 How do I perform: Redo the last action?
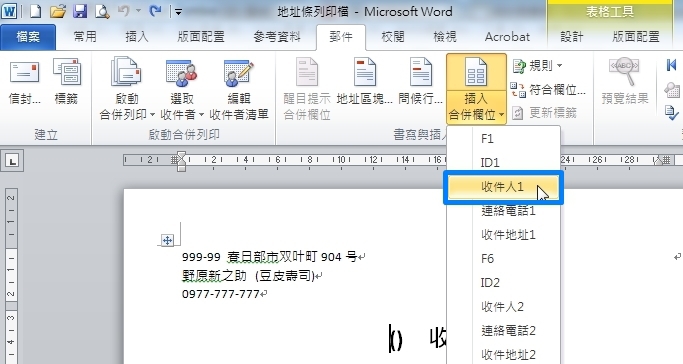click(x=155, y=11)
